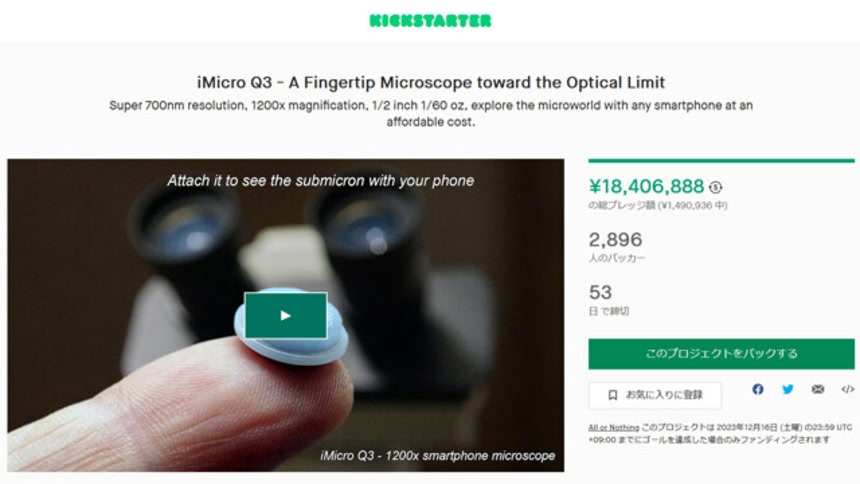
Task: Open the embed code icon
Action: click(847, 389)
